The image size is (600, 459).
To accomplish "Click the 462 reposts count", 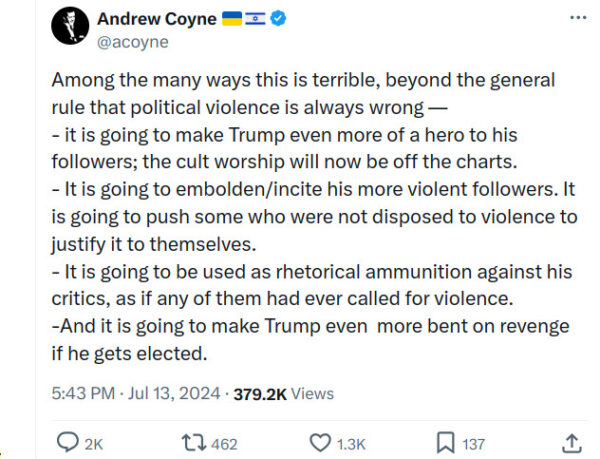I will point(225,442).
